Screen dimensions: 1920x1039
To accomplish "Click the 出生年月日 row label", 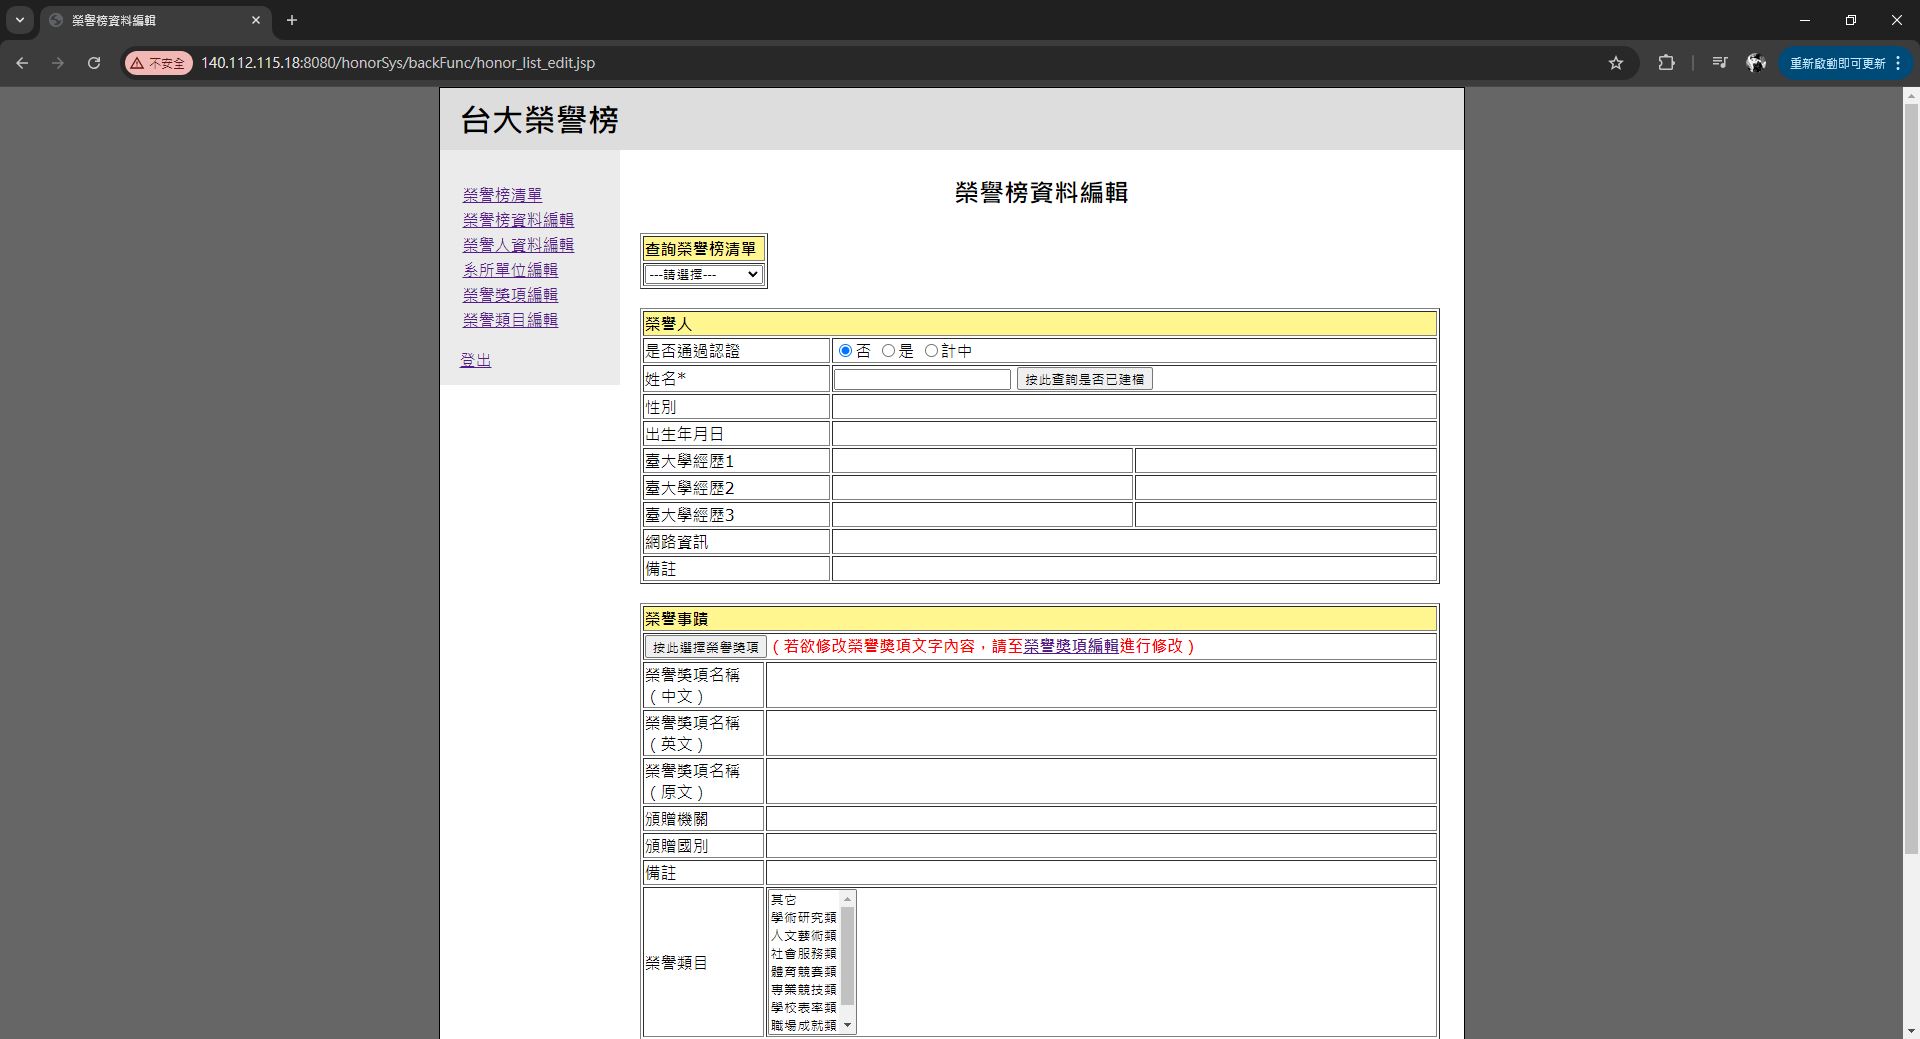I will pos(685,434).
